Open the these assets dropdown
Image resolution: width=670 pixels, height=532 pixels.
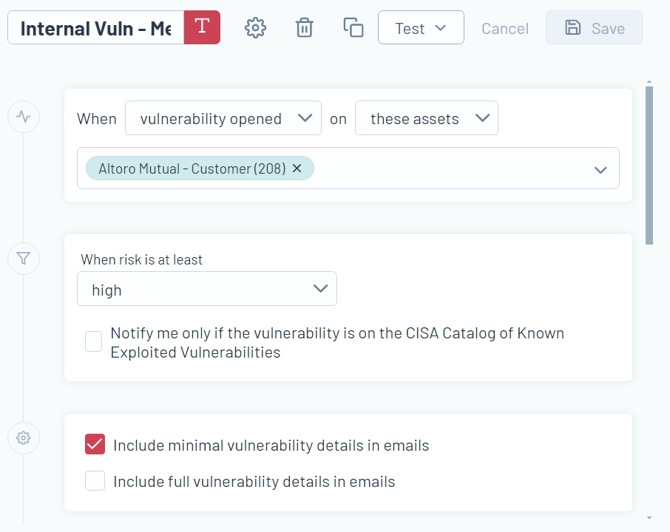coord(426,118)
